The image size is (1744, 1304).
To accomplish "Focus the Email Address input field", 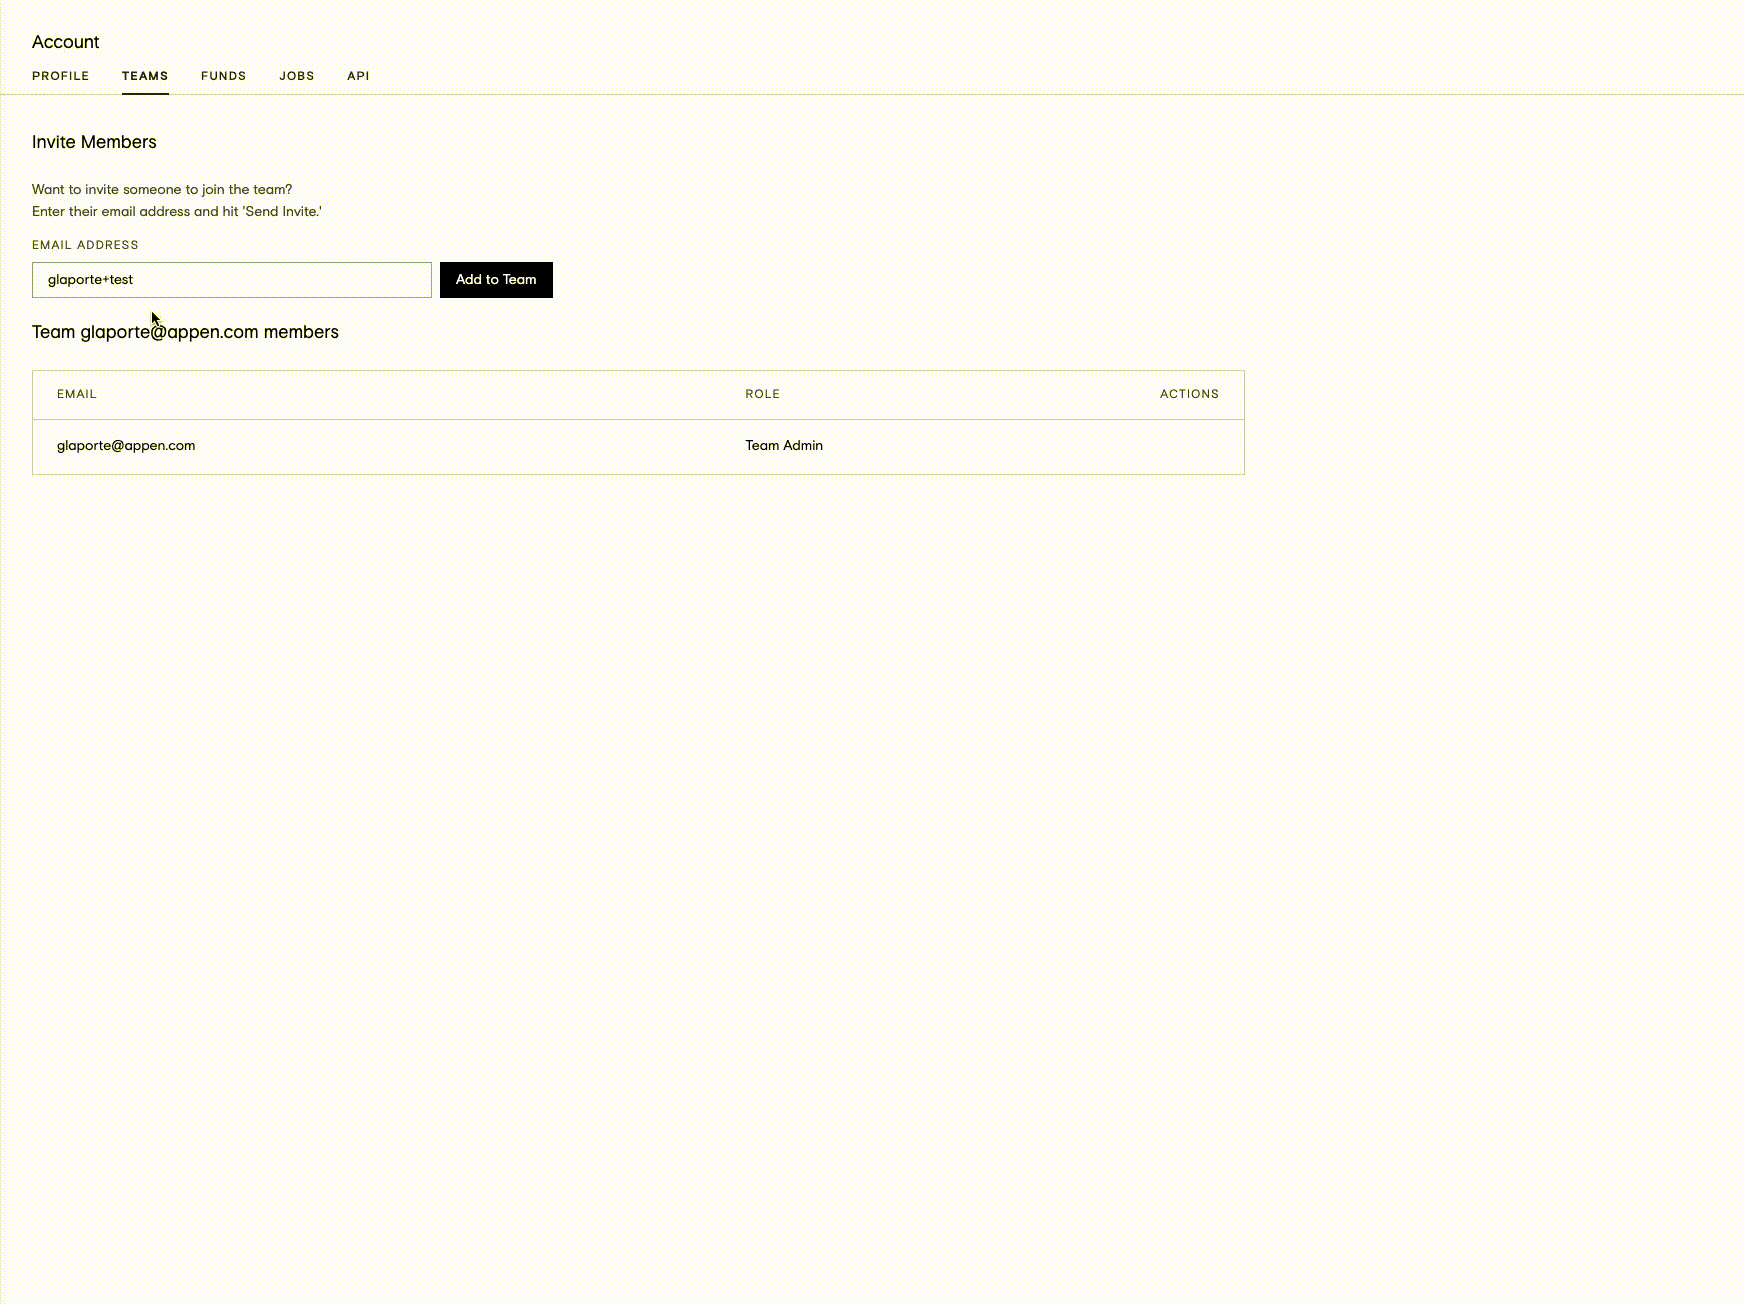I will point(232,280).
